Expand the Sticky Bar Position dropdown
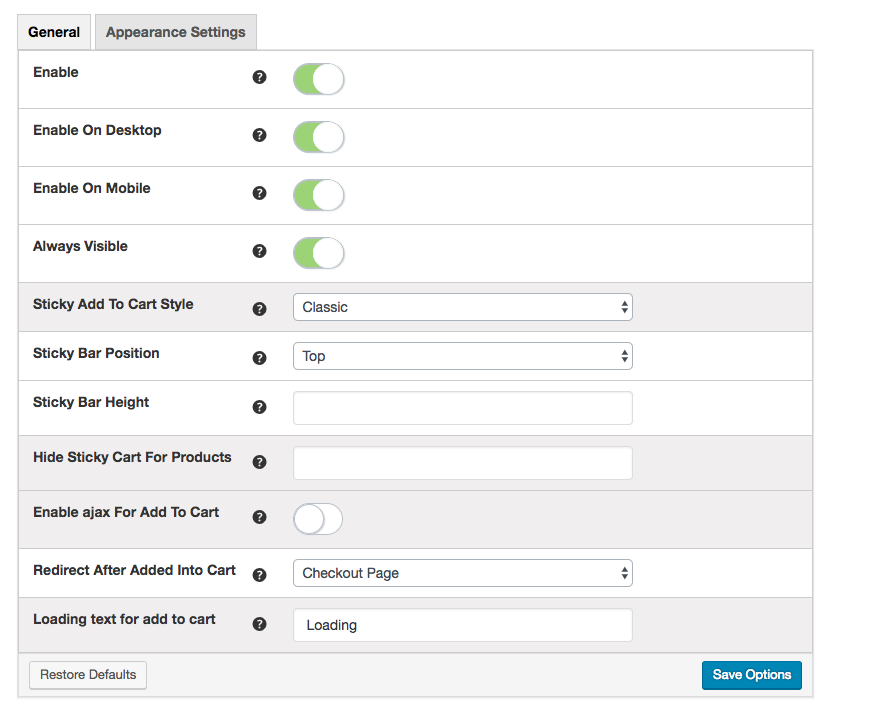 click(462, 356)
